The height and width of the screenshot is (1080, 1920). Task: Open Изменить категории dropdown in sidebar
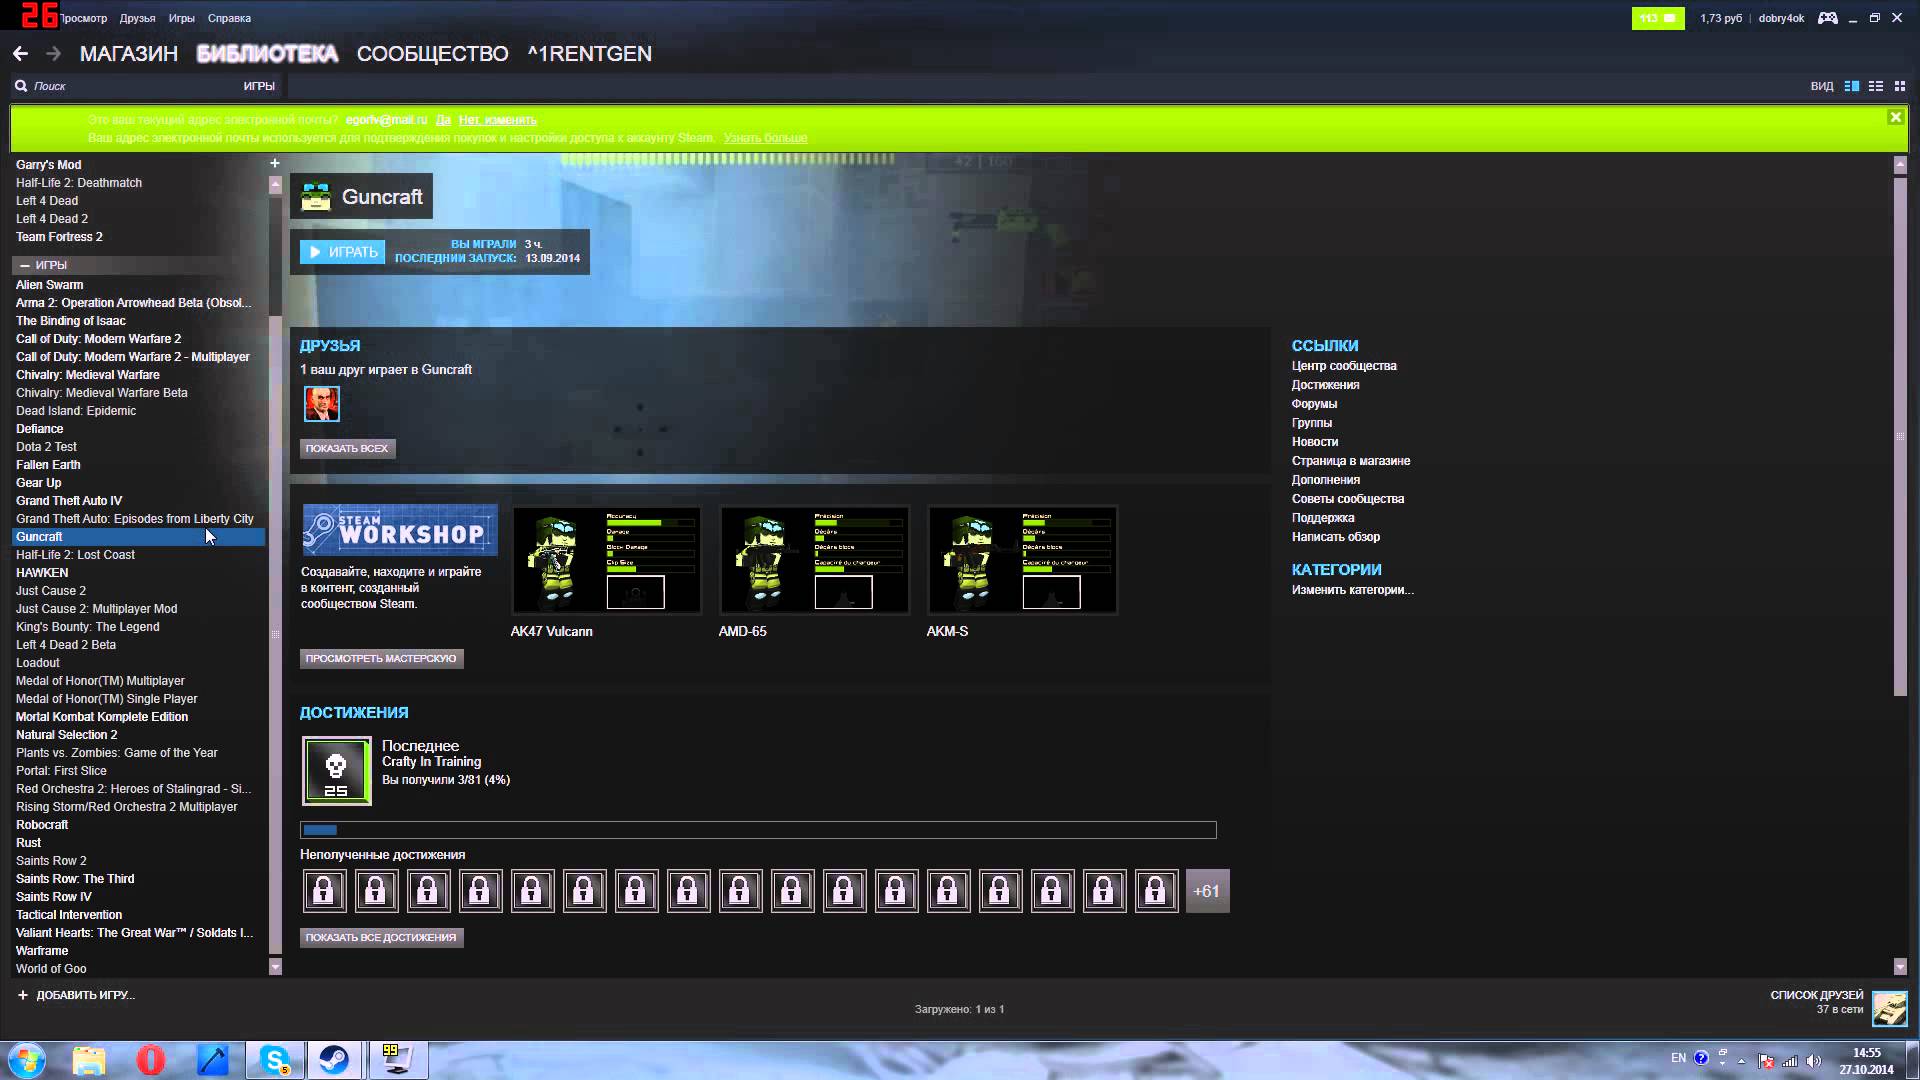pyautogui.click(x=1353, y=589)
